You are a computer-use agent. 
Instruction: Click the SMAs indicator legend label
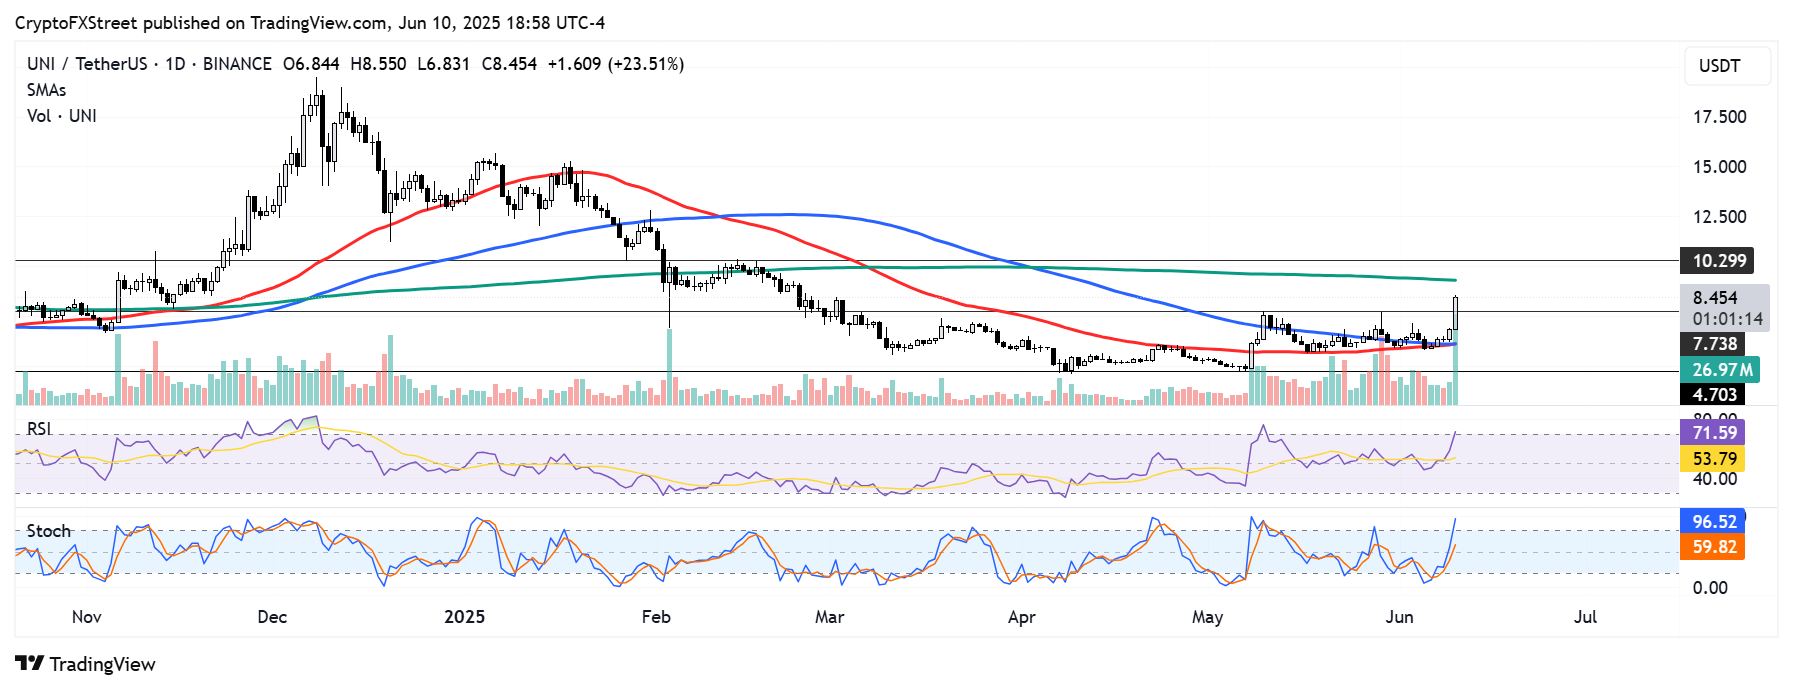(x=46, y=90)
